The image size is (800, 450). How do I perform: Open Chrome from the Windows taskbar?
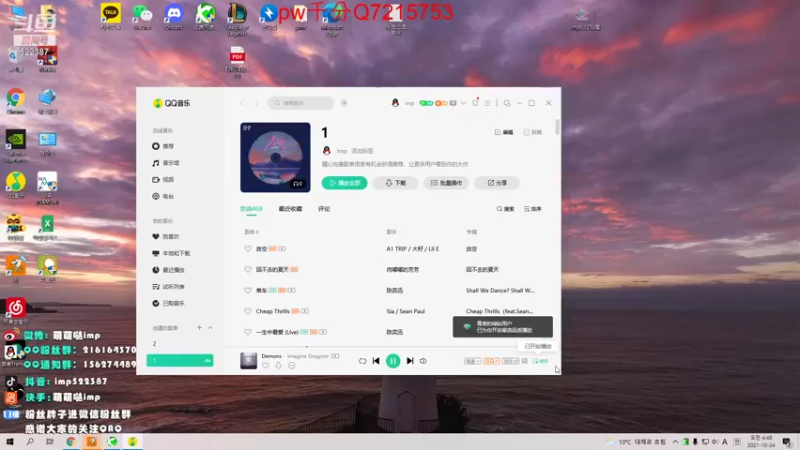71,442
